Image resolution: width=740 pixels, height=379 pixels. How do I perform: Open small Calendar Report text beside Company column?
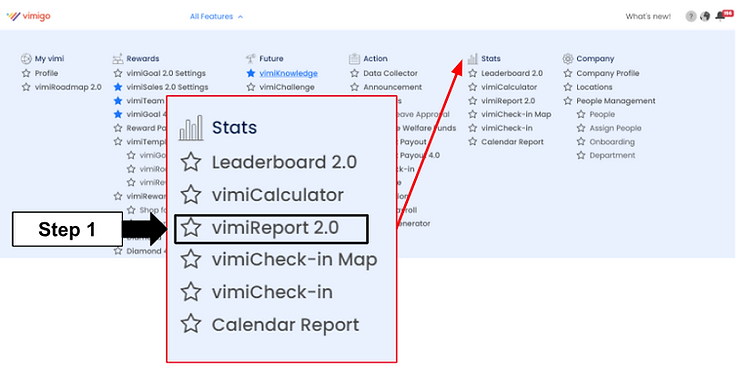513,142
